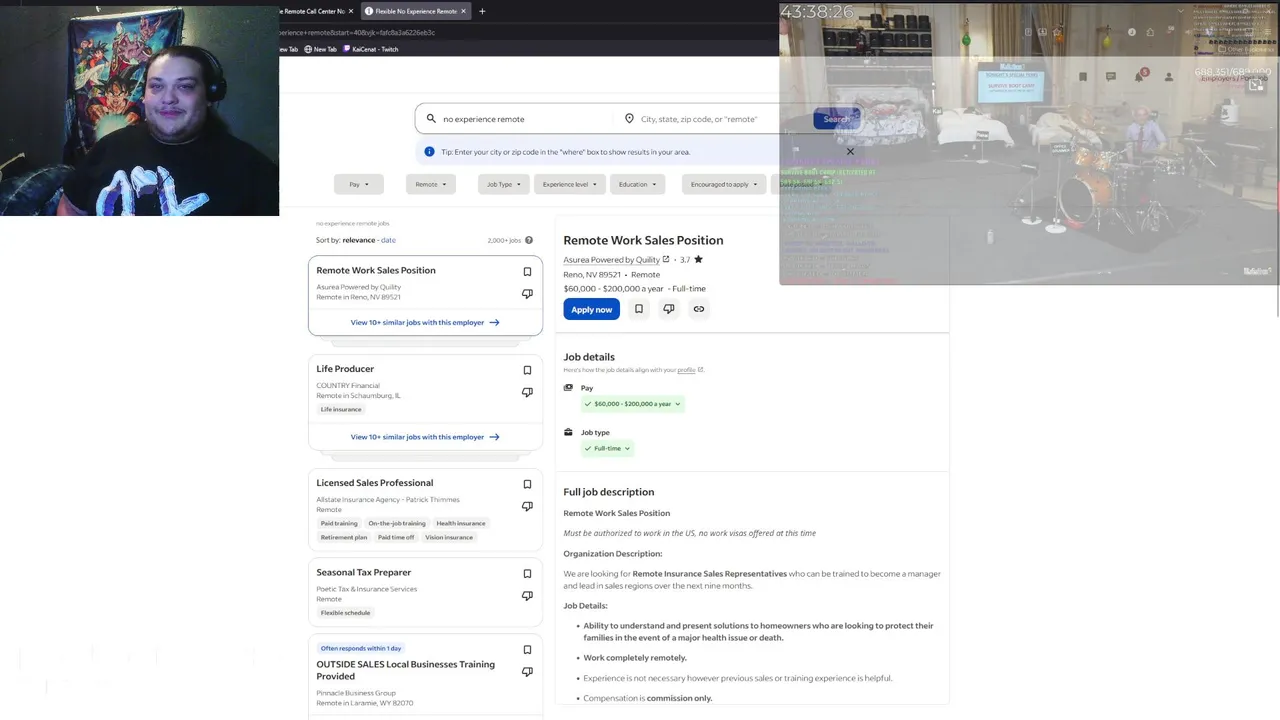Expand the Experience level filter
Screen dimensions: 1280x720
pyautogui.click(x=570, y=184)
